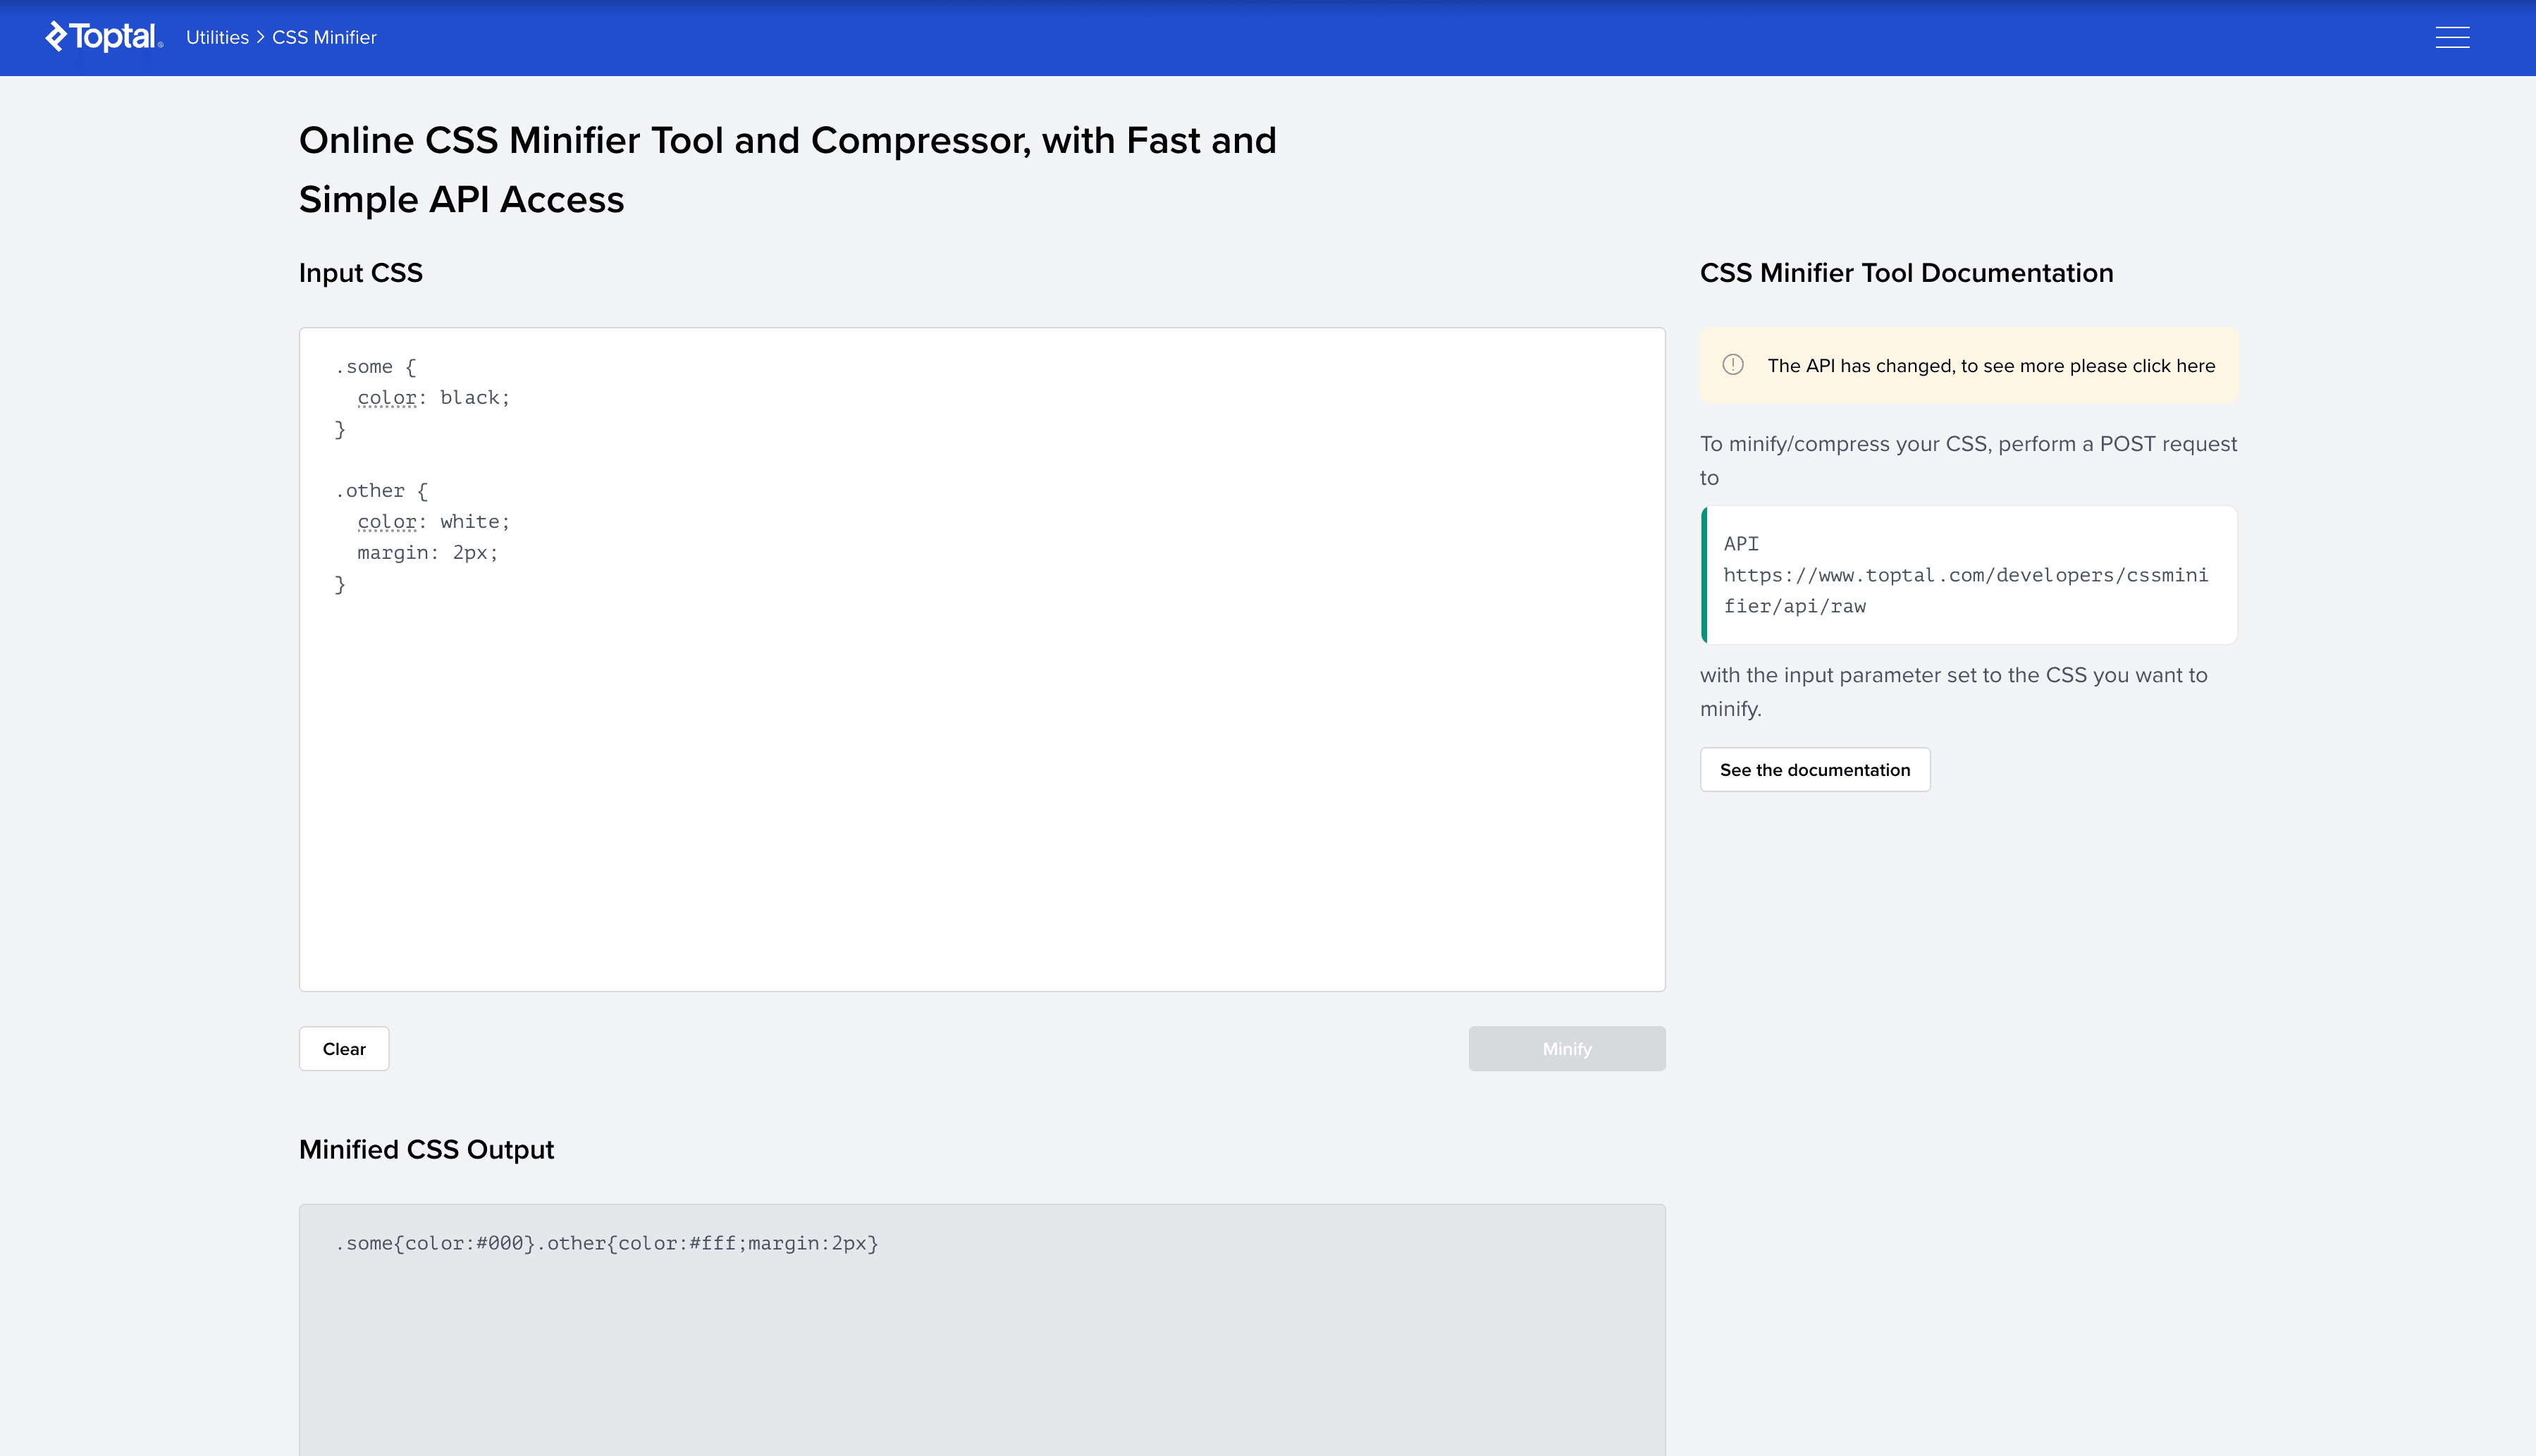
Task: Click 'CSS Minifier Tool Documentation' heading
Action: 1906,273
